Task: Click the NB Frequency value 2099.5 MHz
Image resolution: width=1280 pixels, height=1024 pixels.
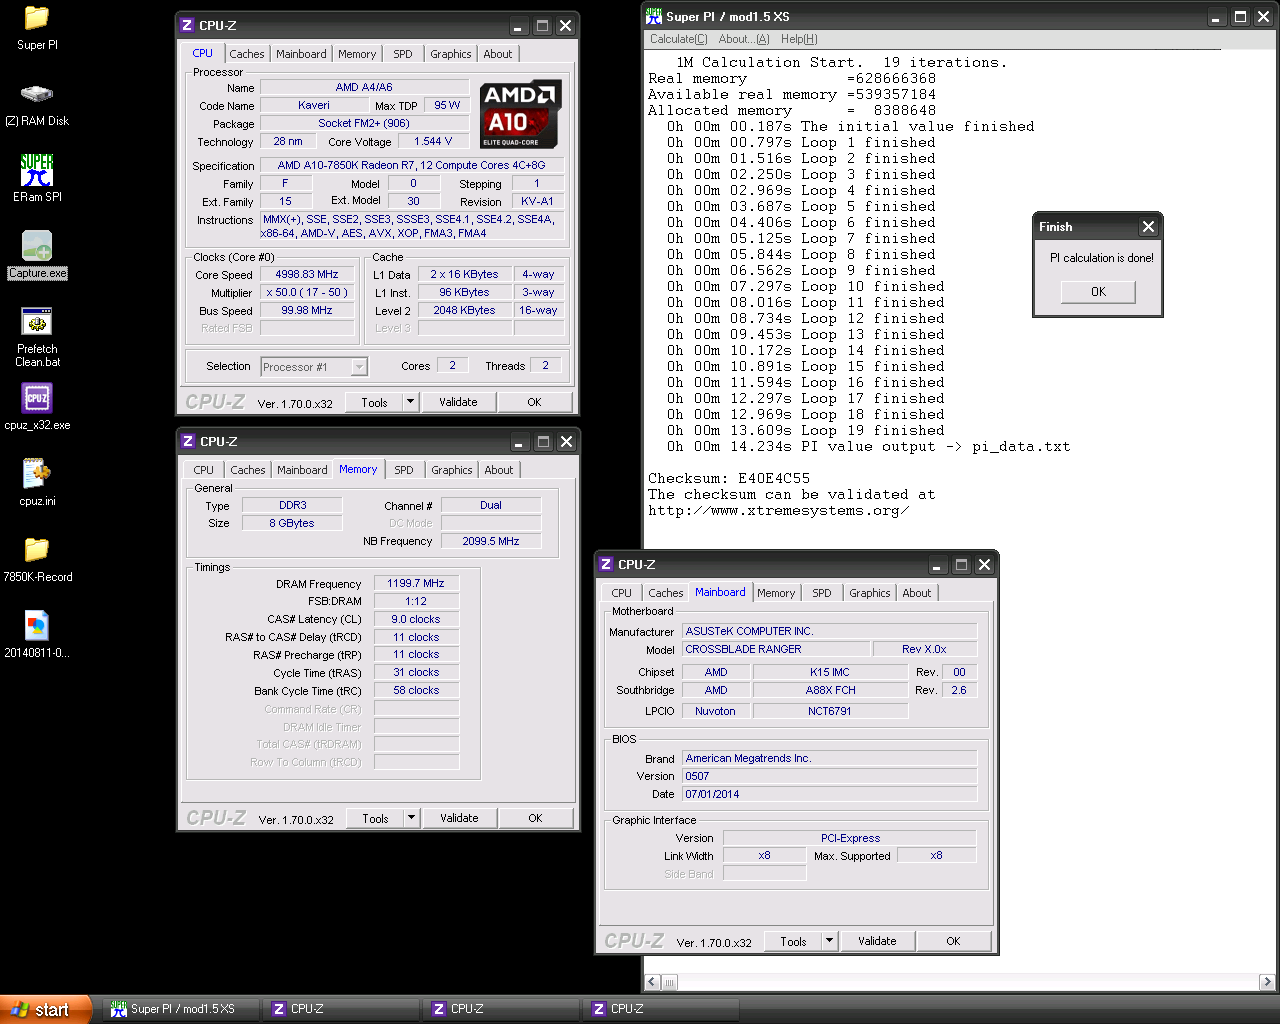Action: 490,541
